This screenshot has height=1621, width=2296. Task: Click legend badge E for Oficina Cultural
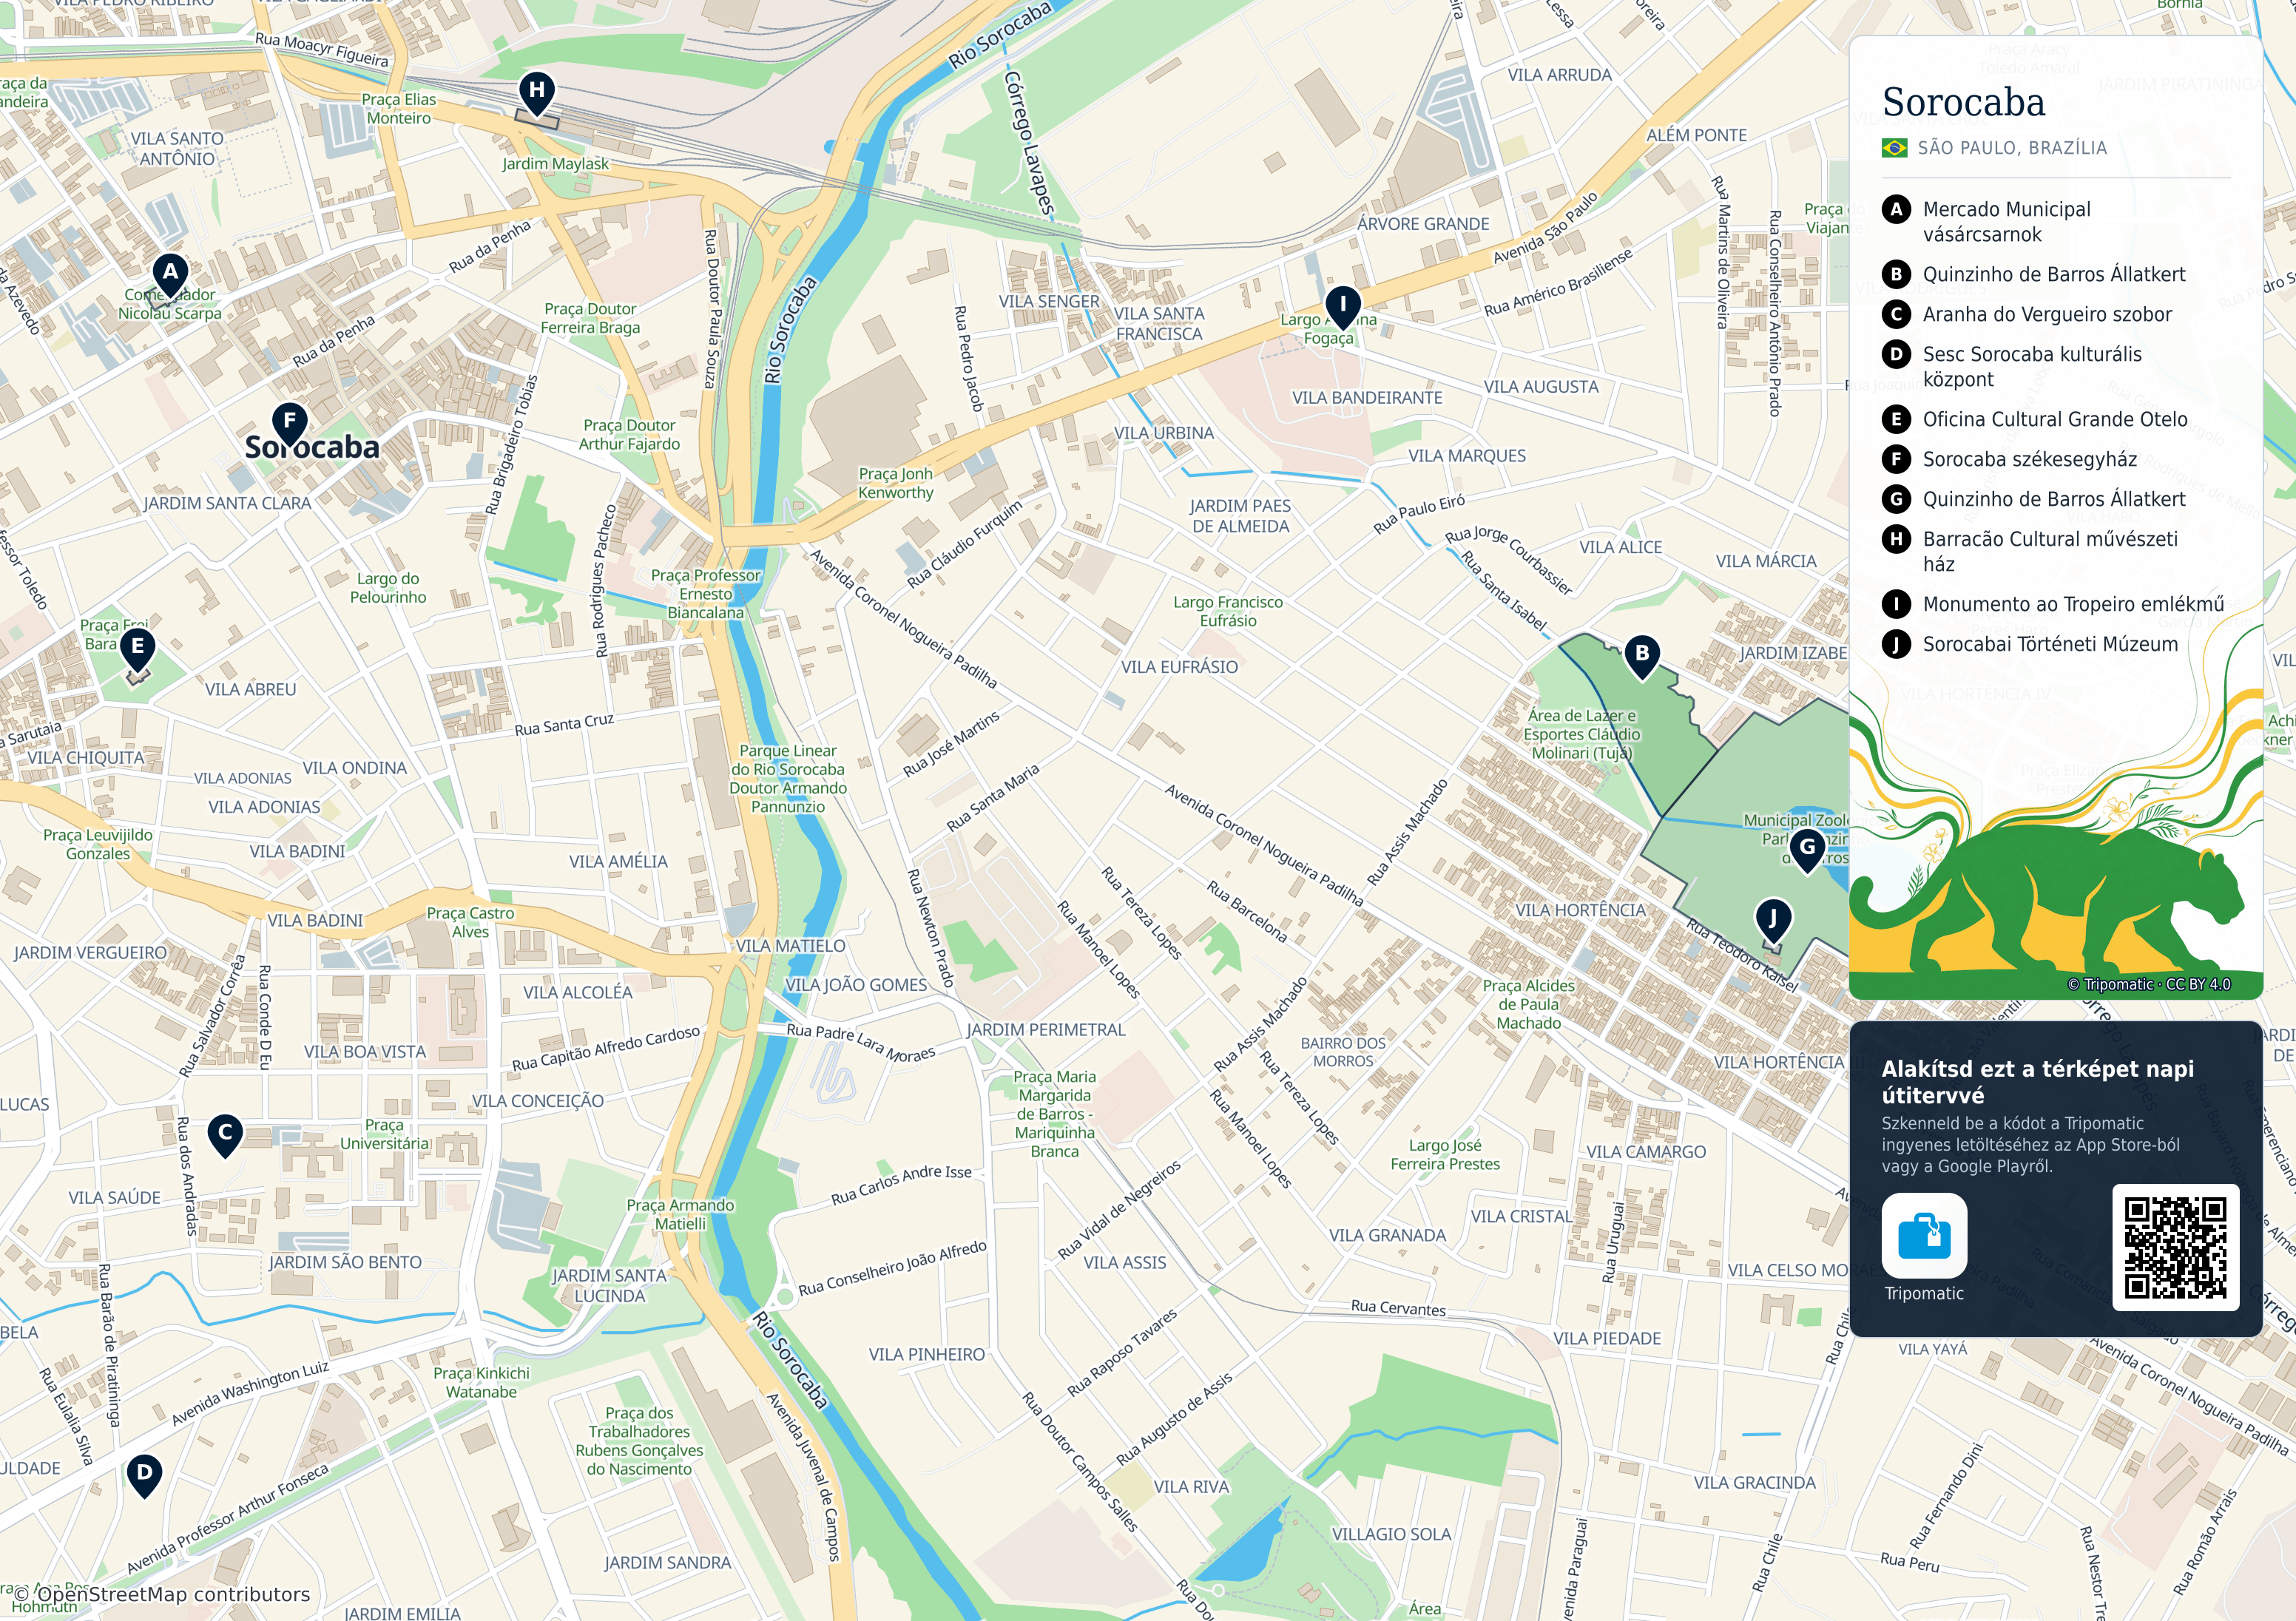pos(1896,420)
